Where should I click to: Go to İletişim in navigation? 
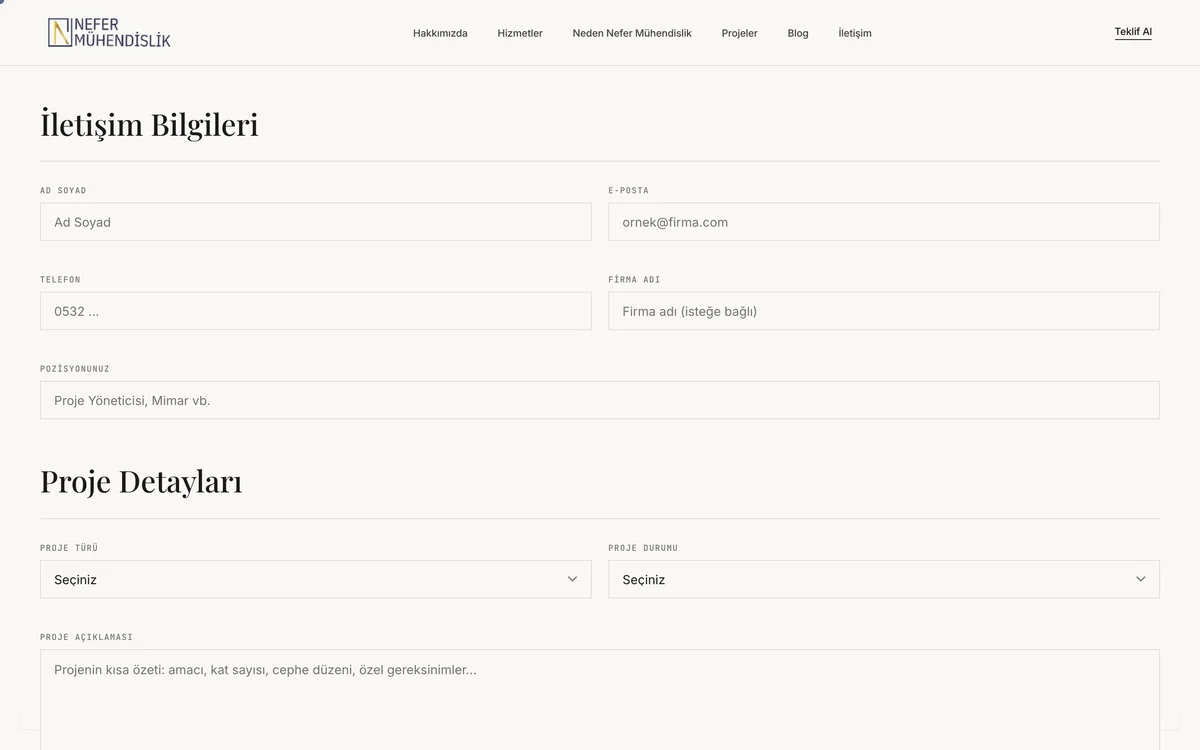point(855,33)
